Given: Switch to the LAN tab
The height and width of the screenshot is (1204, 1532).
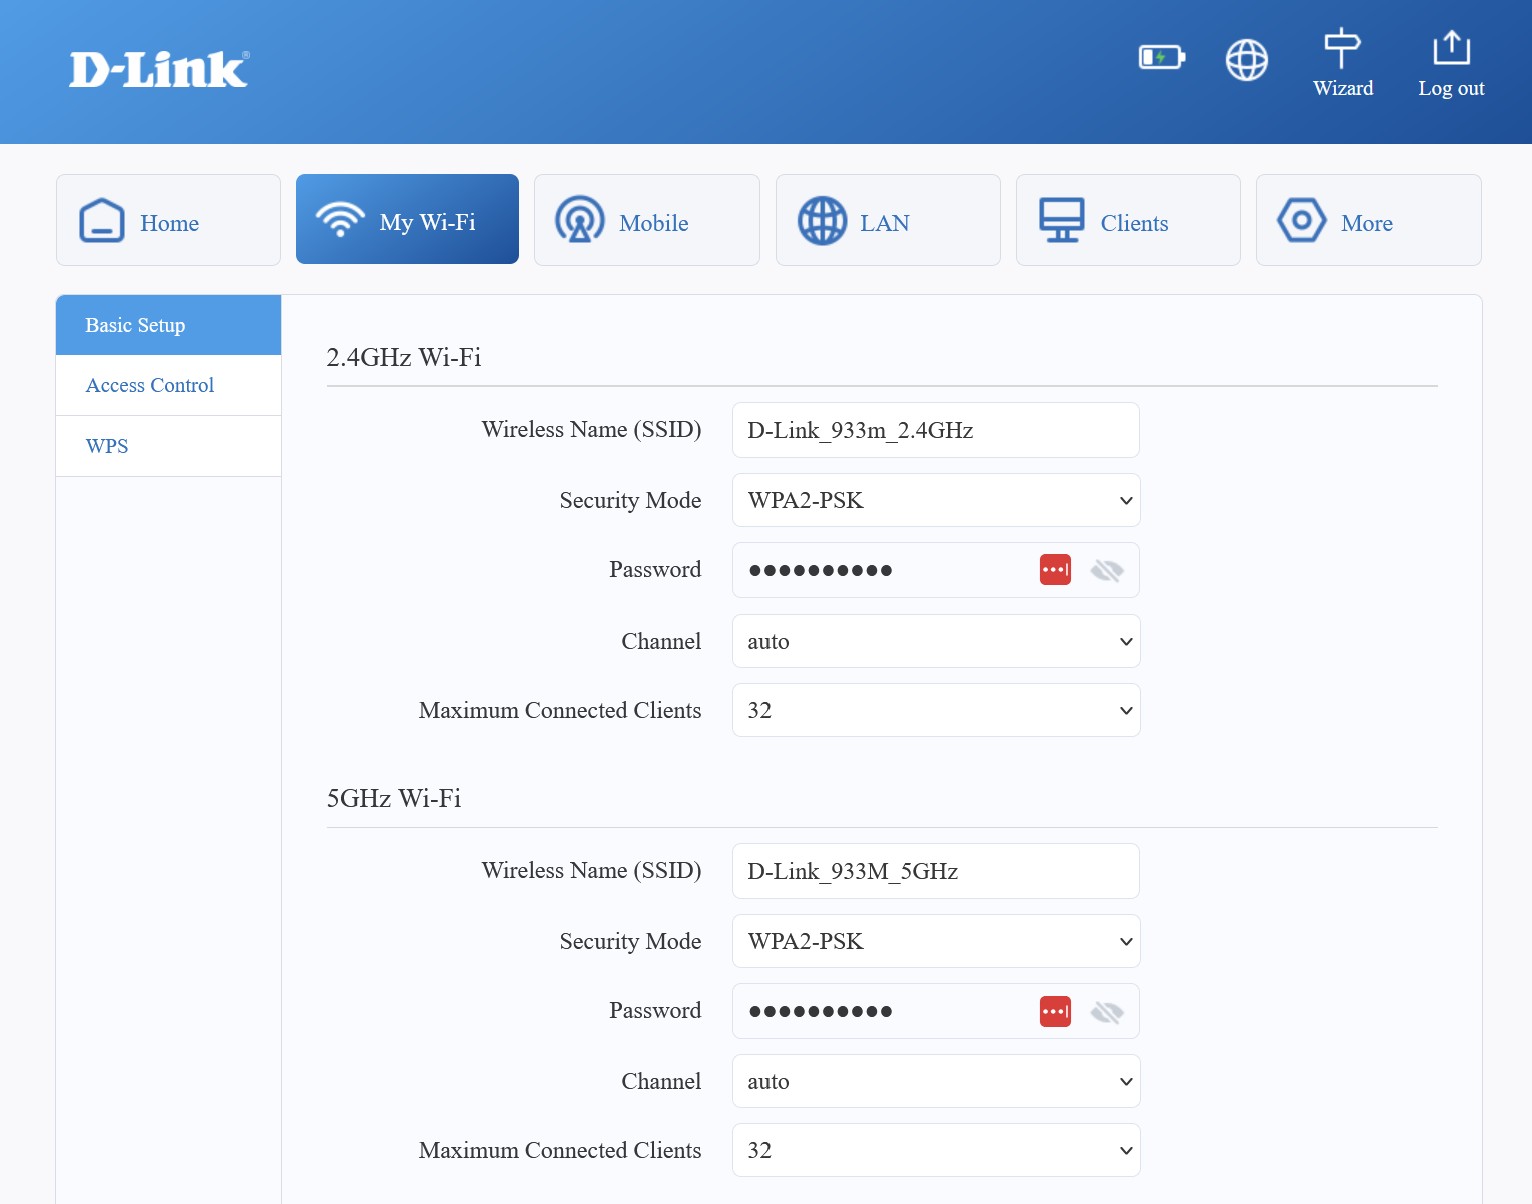Looking at the screenshot, I should [884, 222].
